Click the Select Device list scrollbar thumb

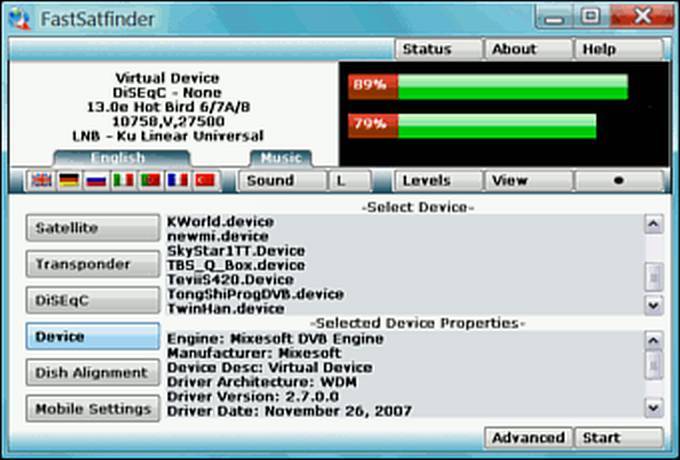(654, 277)
